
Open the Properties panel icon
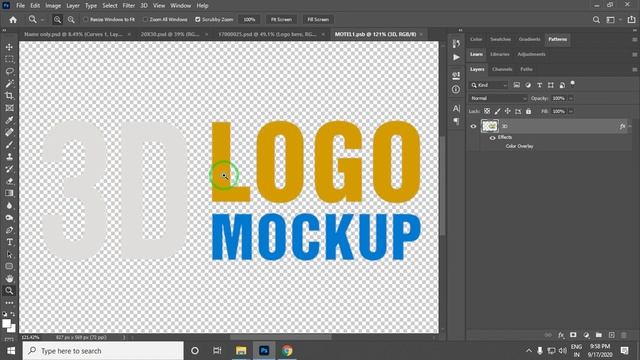click(456, 75)
